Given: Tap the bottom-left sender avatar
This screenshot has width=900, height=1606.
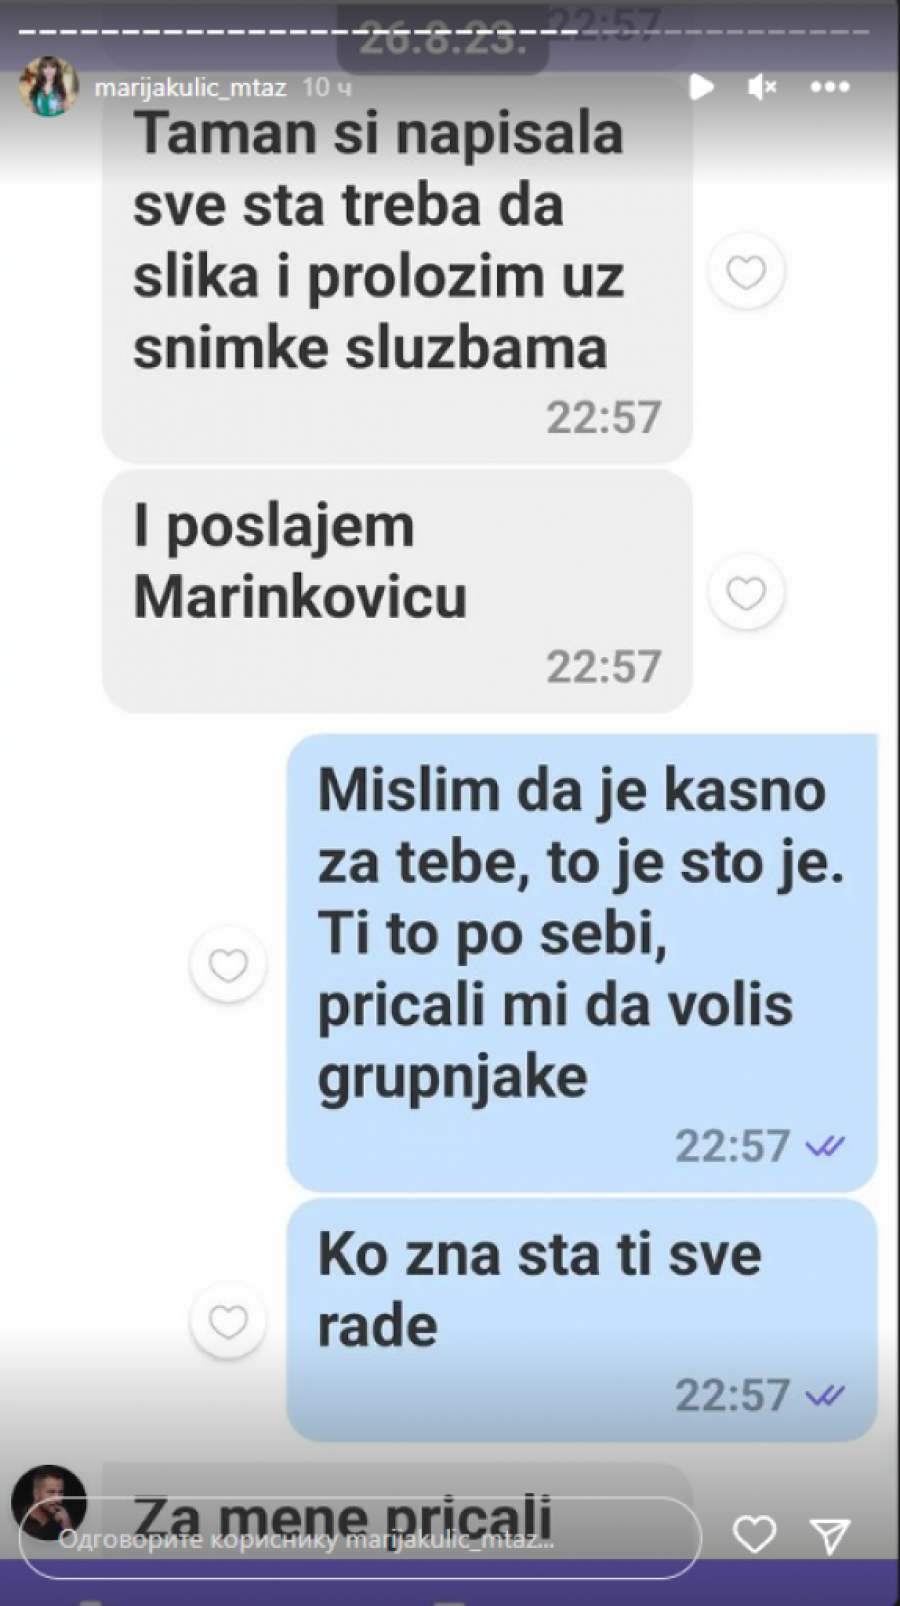Looking at the screenshot, I should pos(48,1503).
